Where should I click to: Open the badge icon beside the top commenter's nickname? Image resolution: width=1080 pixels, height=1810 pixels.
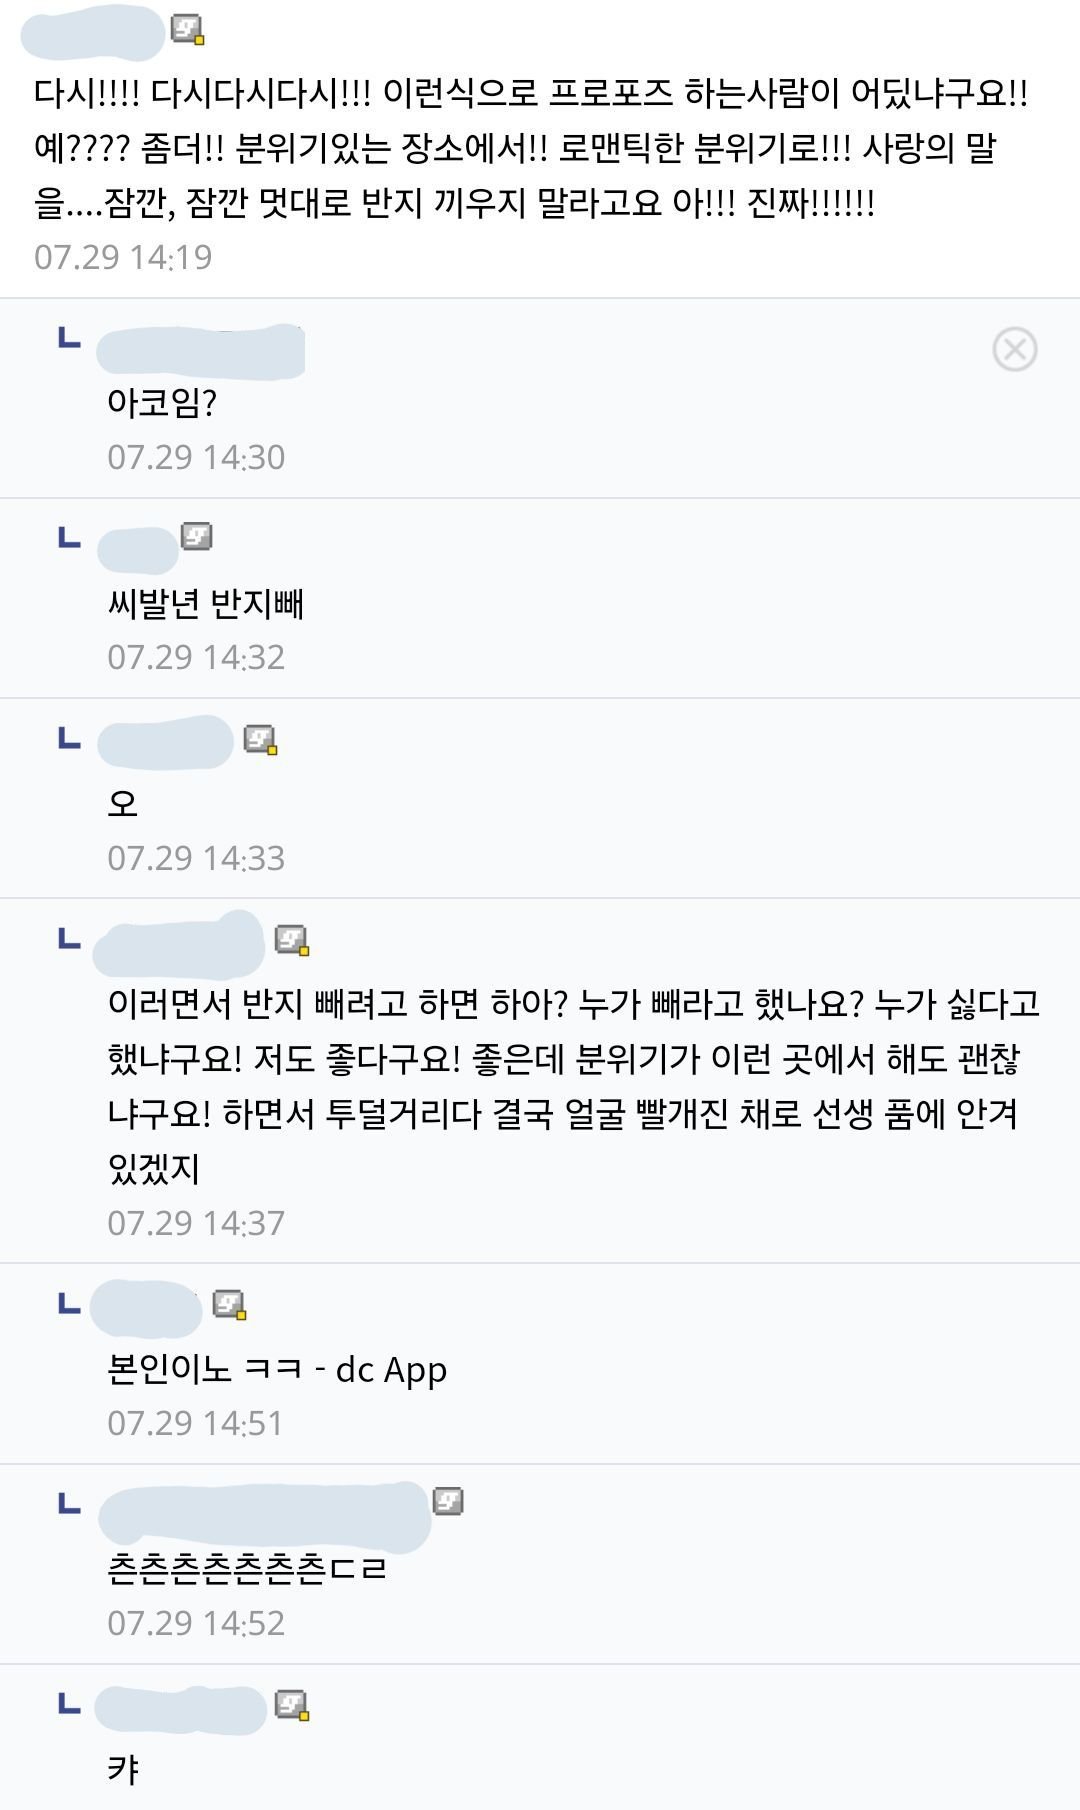(x=187, y=30)
